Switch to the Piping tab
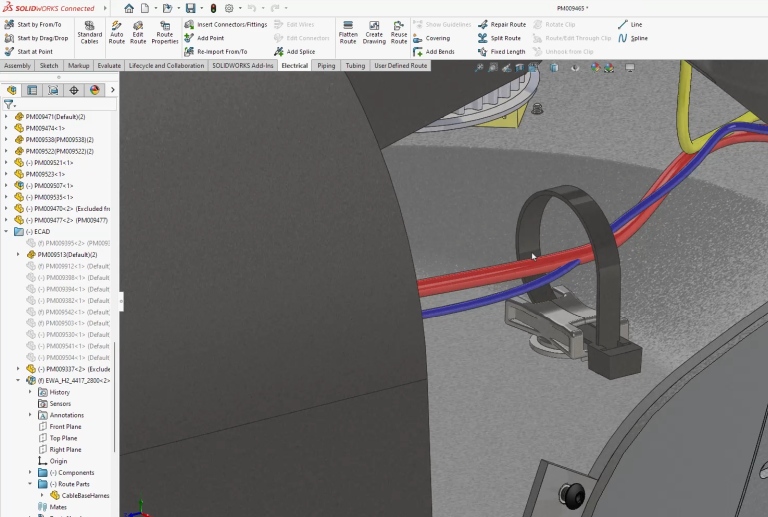768x517 pixels. click(326, 66)
